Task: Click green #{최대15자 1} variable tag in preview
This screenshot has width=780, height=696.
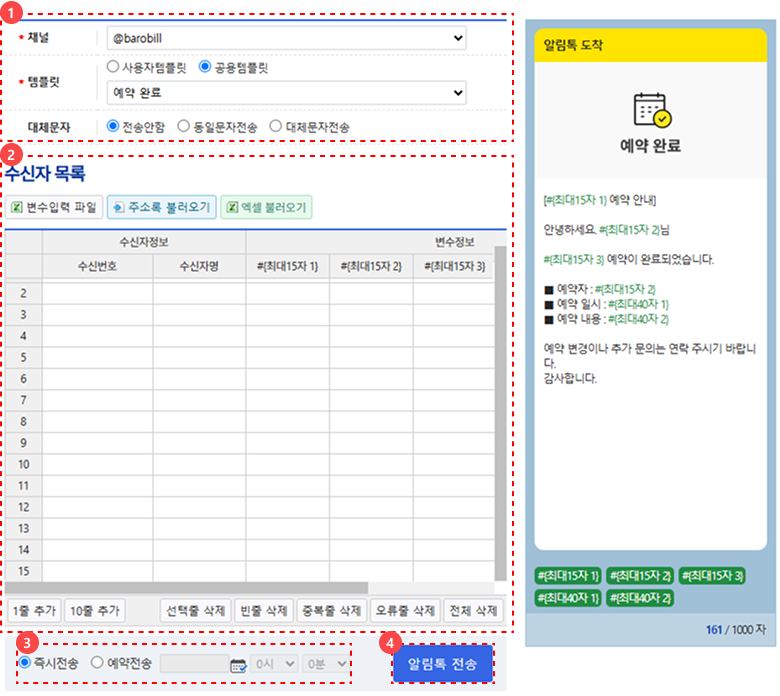Action: point(569,576)
